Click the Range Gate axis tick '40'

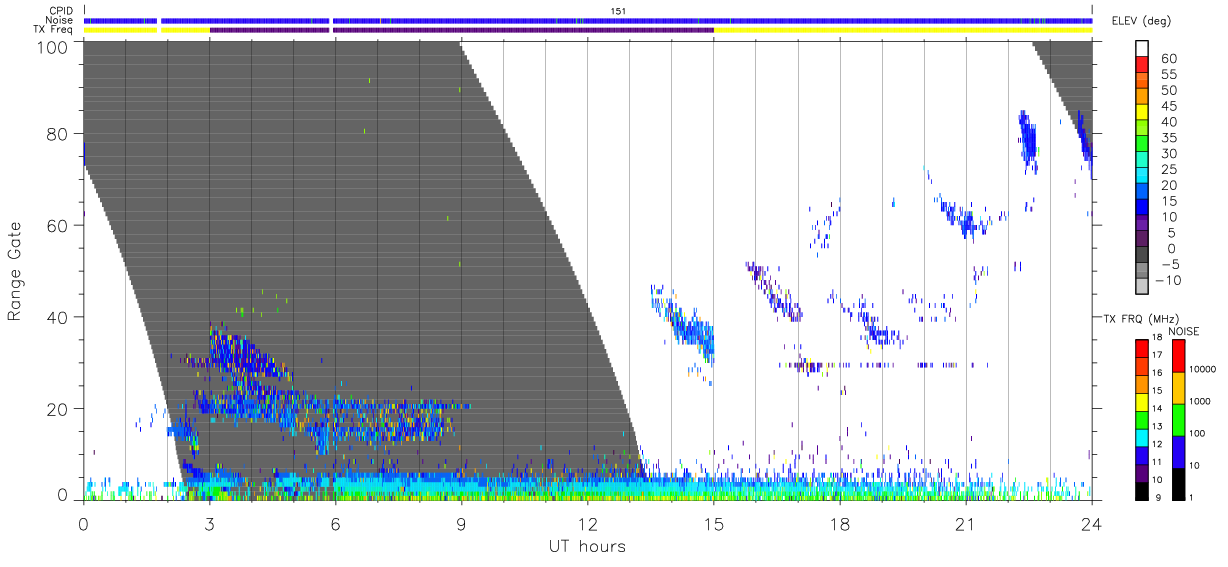[58, 318]
